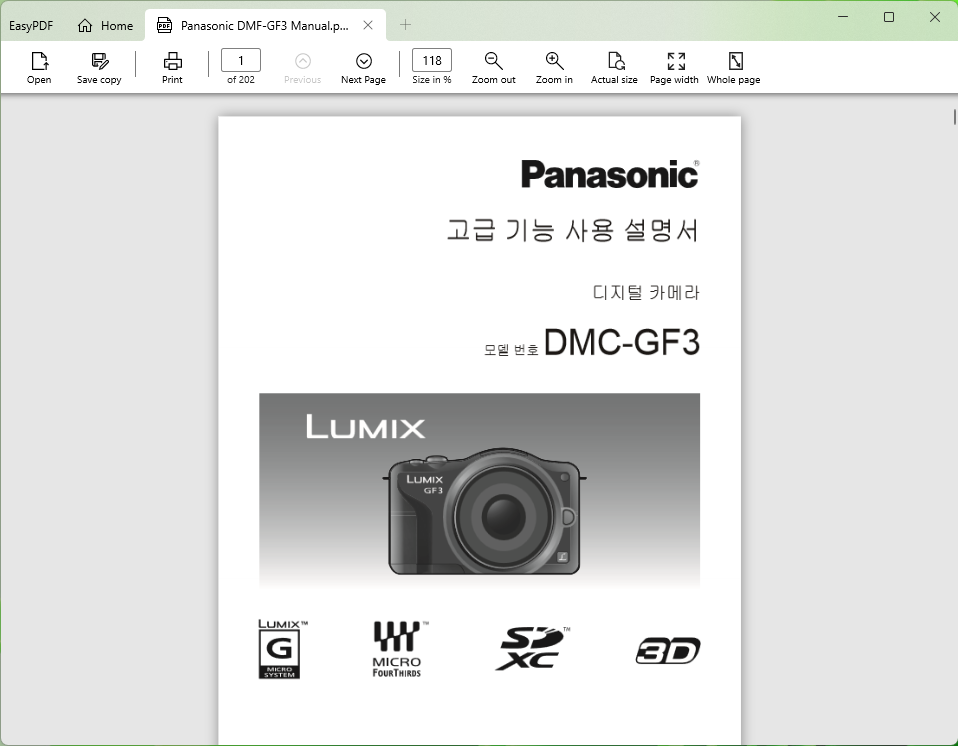This screenshot has height=746, width=958.
Task: Click the Home house icon
Action: pos(85,26)
